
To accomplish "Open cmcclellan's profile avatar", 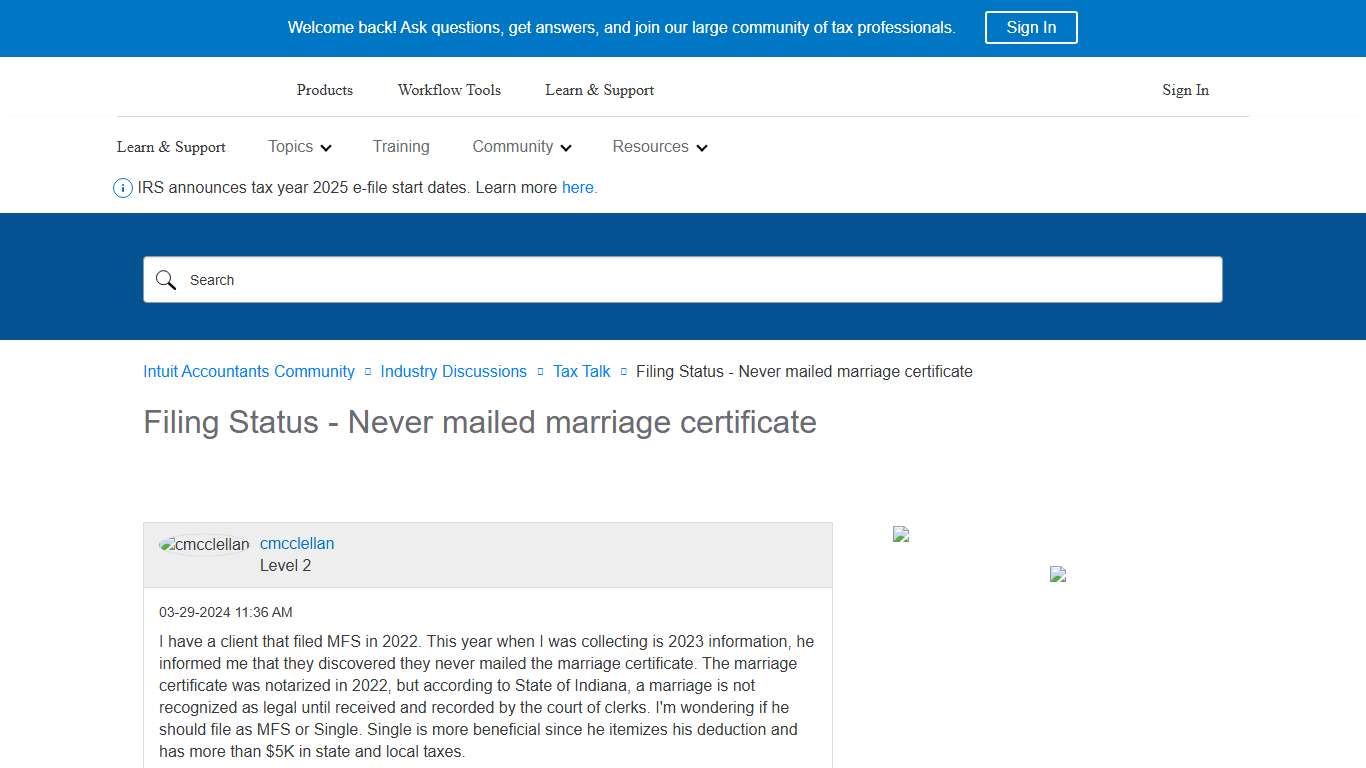I will pyautogui.click(x=203, y=544).
